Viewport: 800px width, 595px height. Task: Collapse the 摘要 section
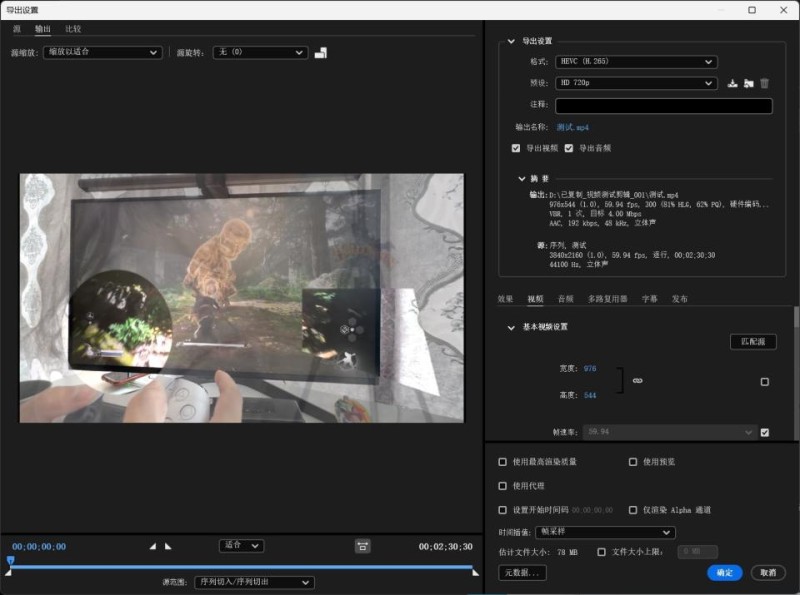click(521, 179)
